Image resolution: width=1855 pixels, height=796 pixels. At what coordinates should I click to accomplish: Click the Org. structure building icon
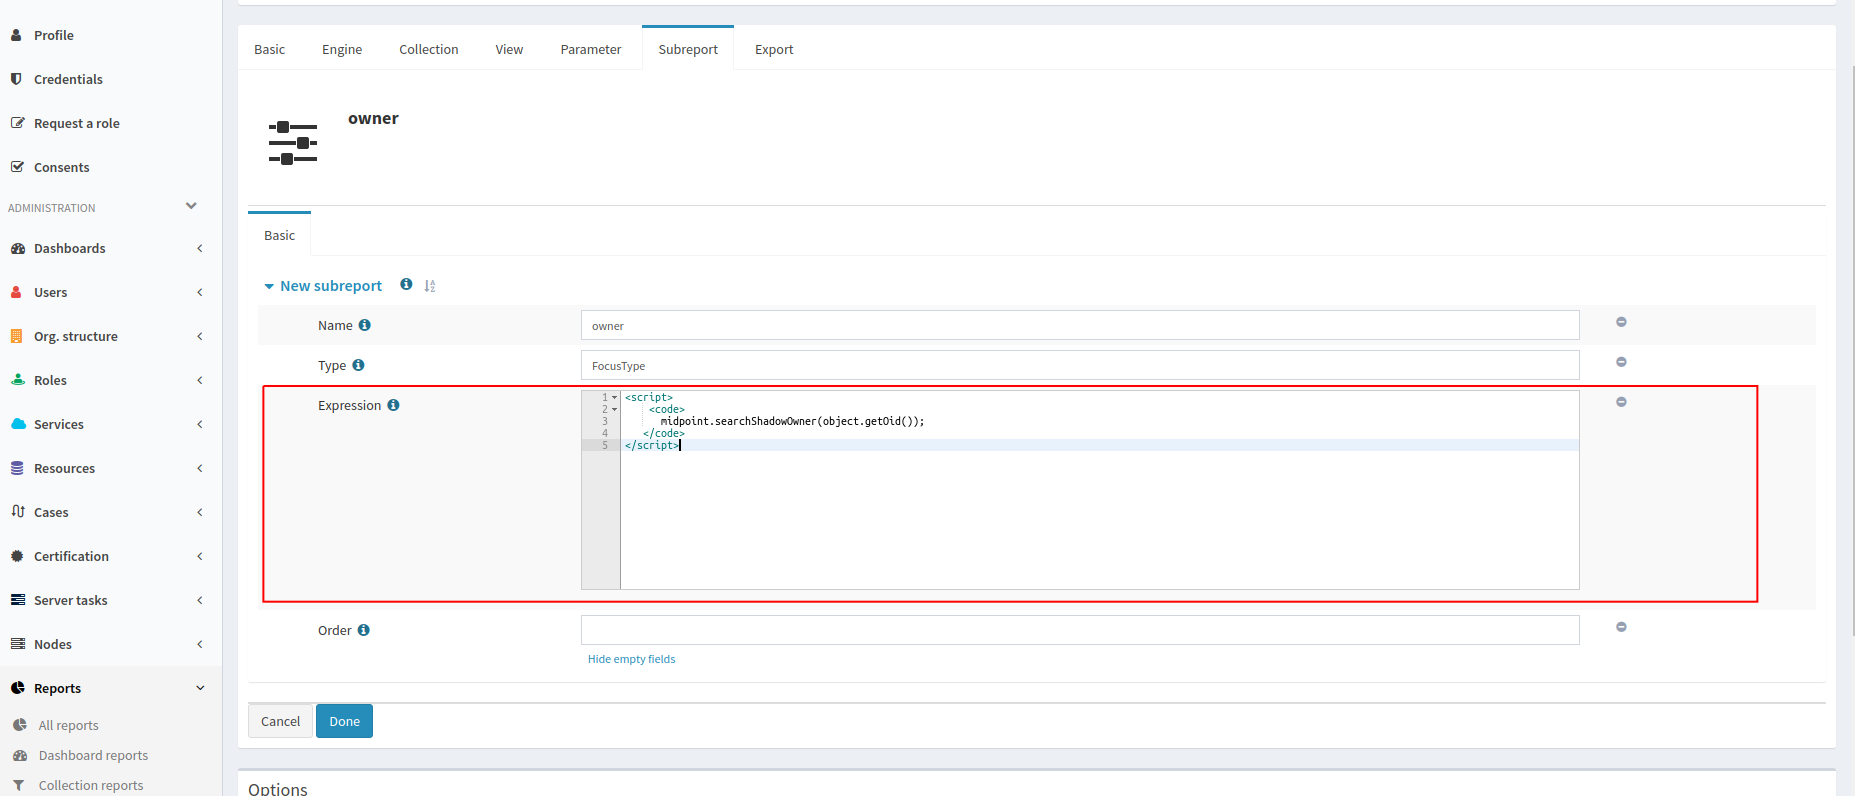pos(17,336)
